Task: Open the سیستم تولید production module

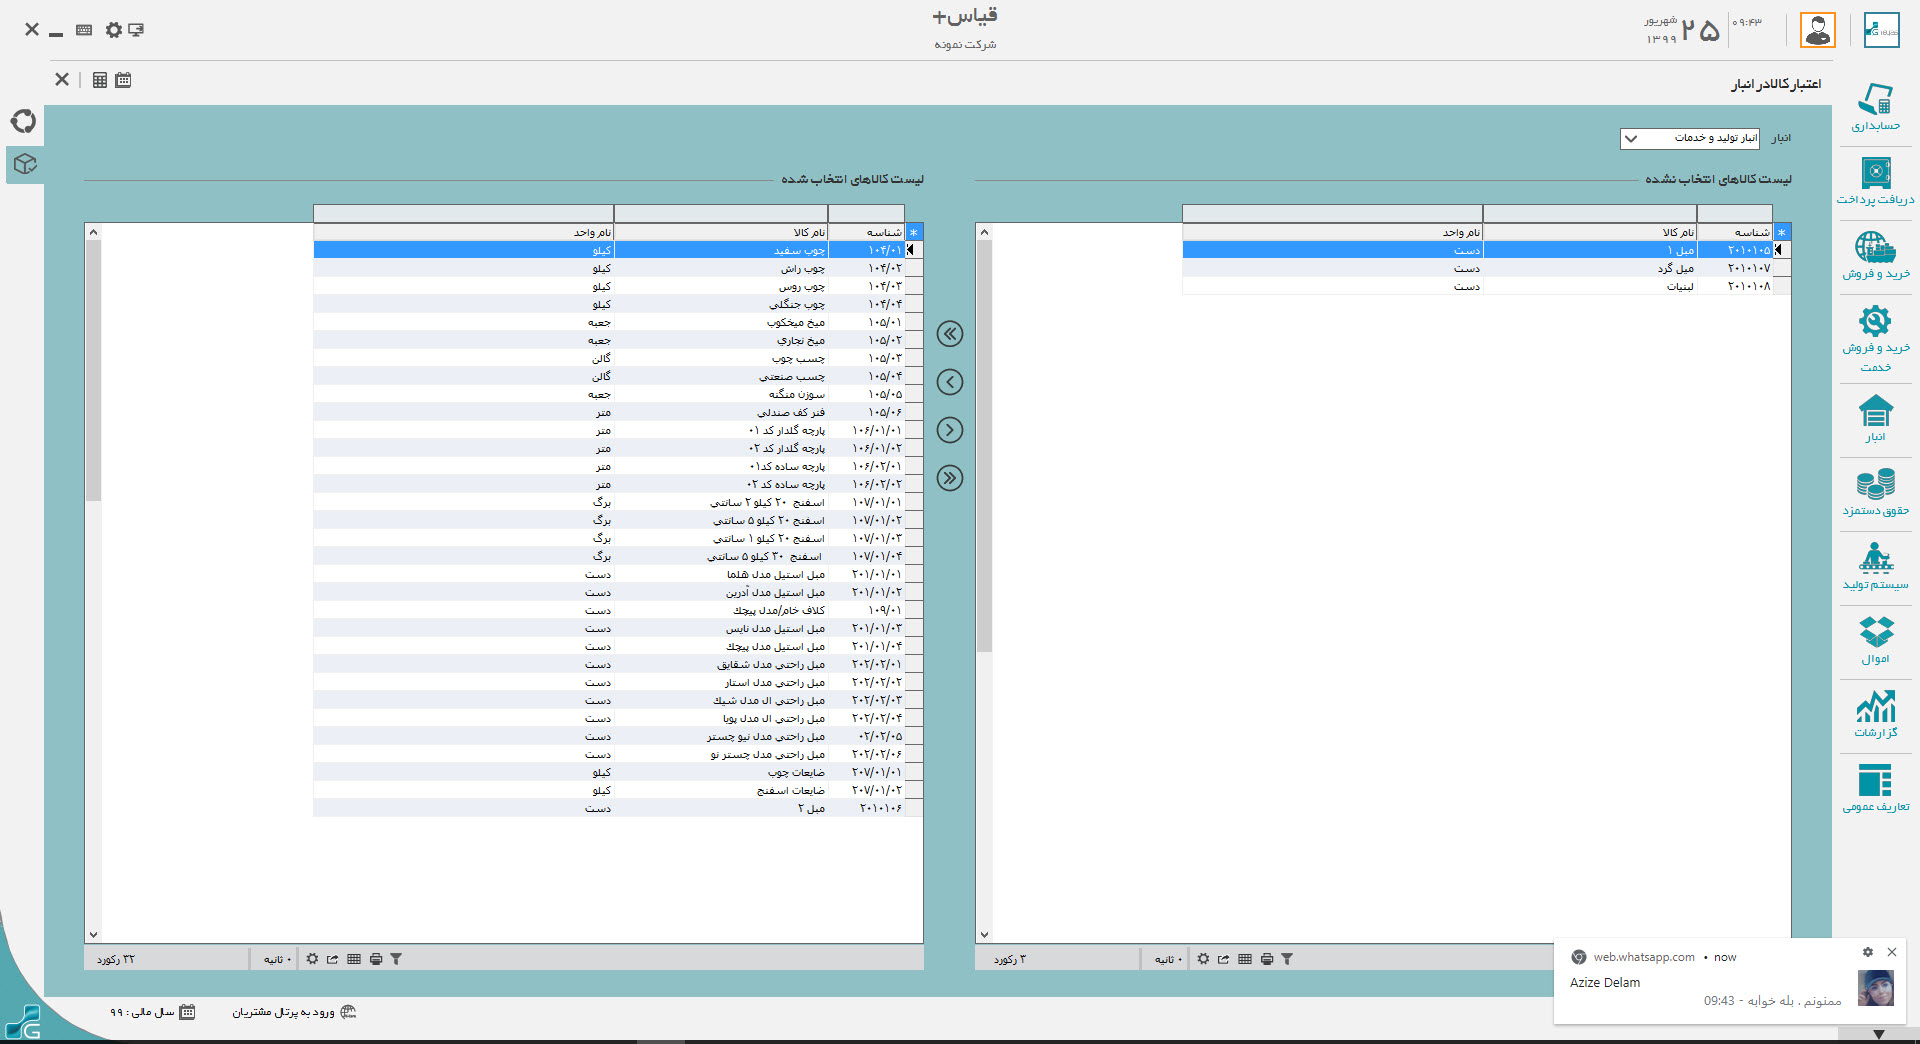Action: click(x=1875, y=566)
